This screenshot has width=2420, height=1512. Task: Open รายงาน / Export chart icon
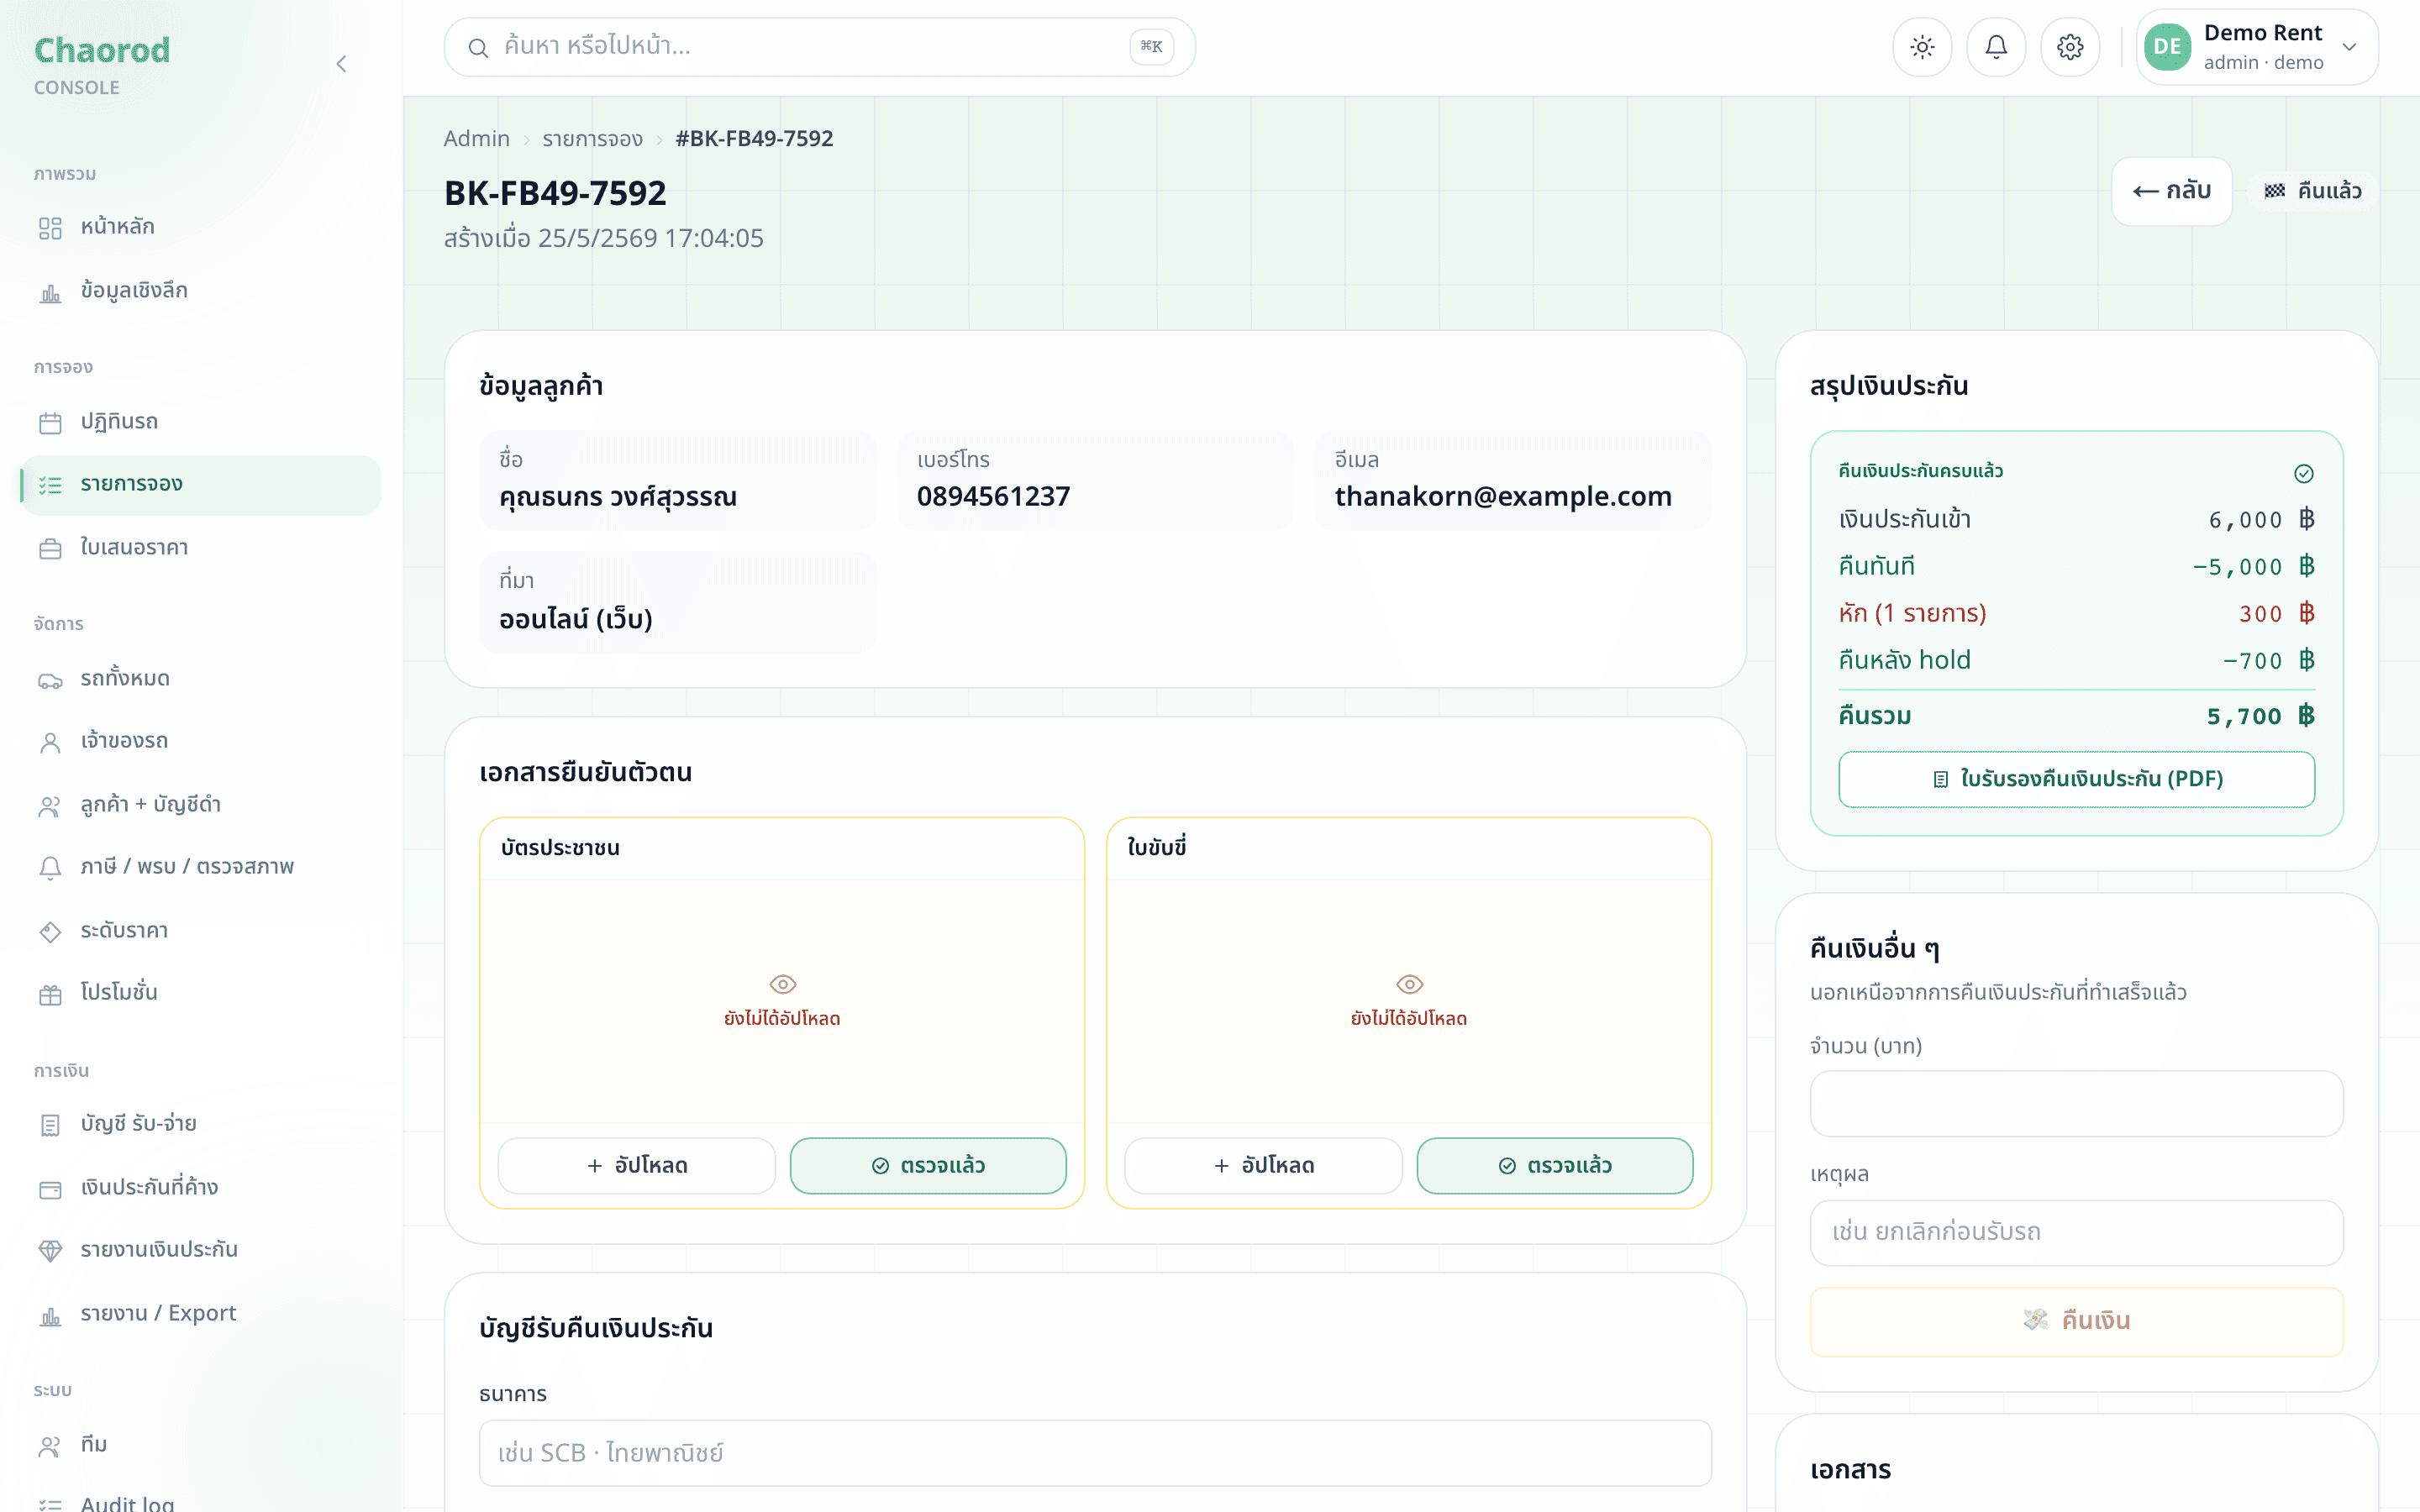click(x=50, y=1315)
